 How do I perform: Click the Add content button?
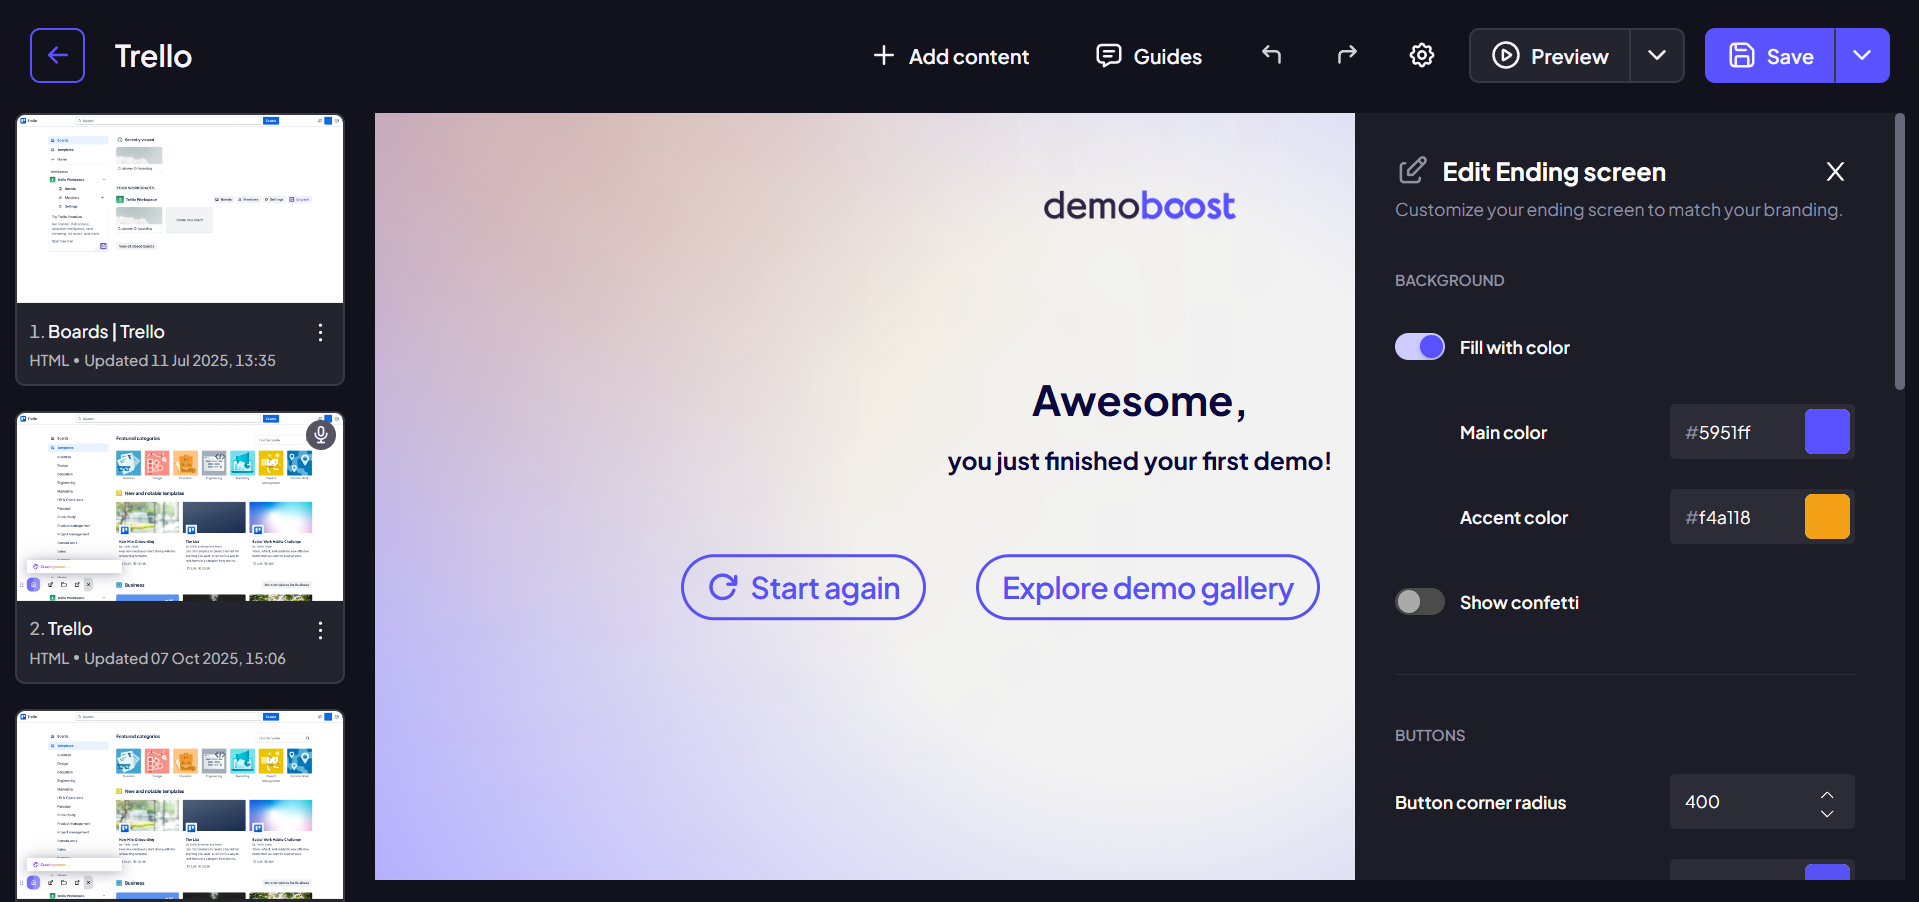[951, 56]
